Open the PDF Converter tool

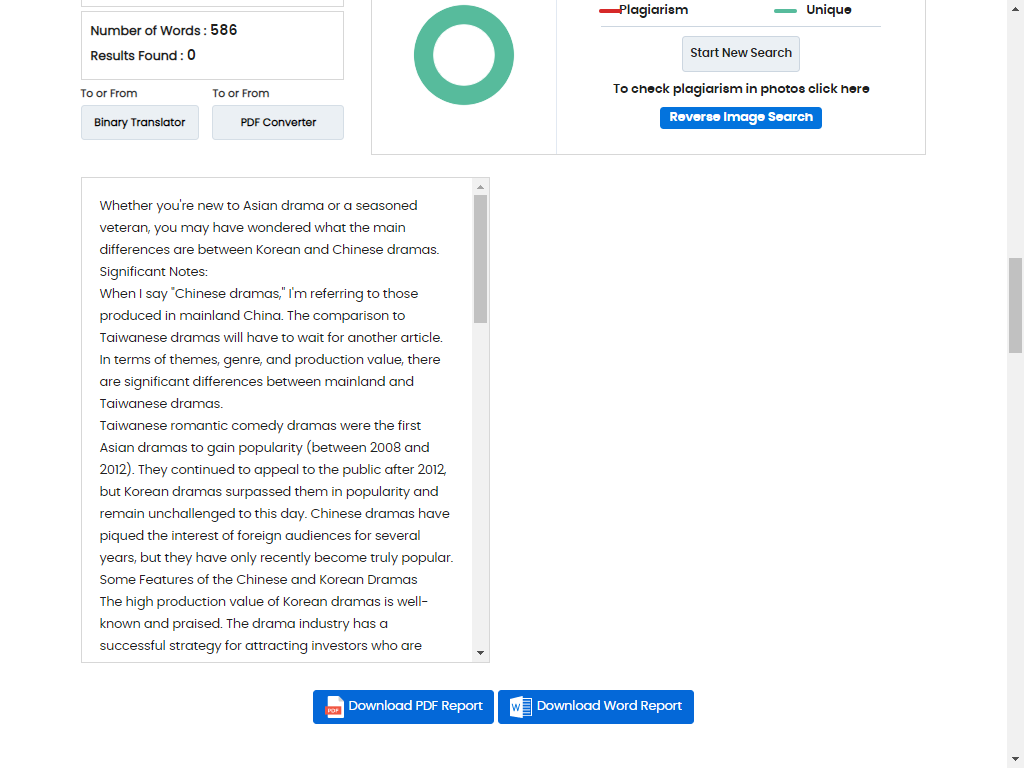[278, 122]
